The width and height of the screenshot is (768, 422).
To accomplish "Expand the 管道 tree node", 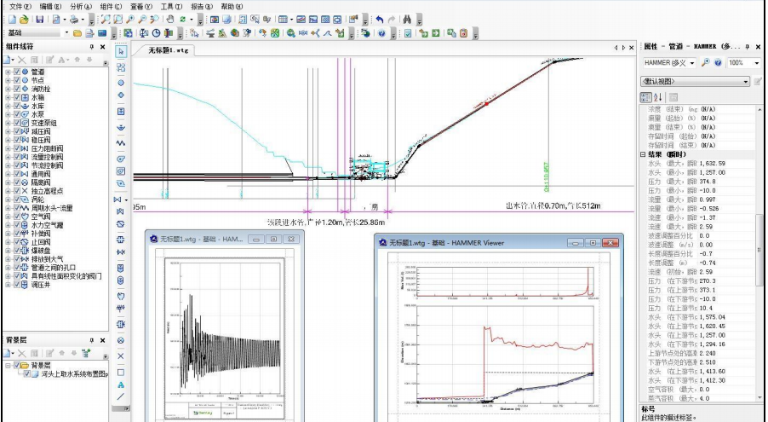I will tap(8, 72).
